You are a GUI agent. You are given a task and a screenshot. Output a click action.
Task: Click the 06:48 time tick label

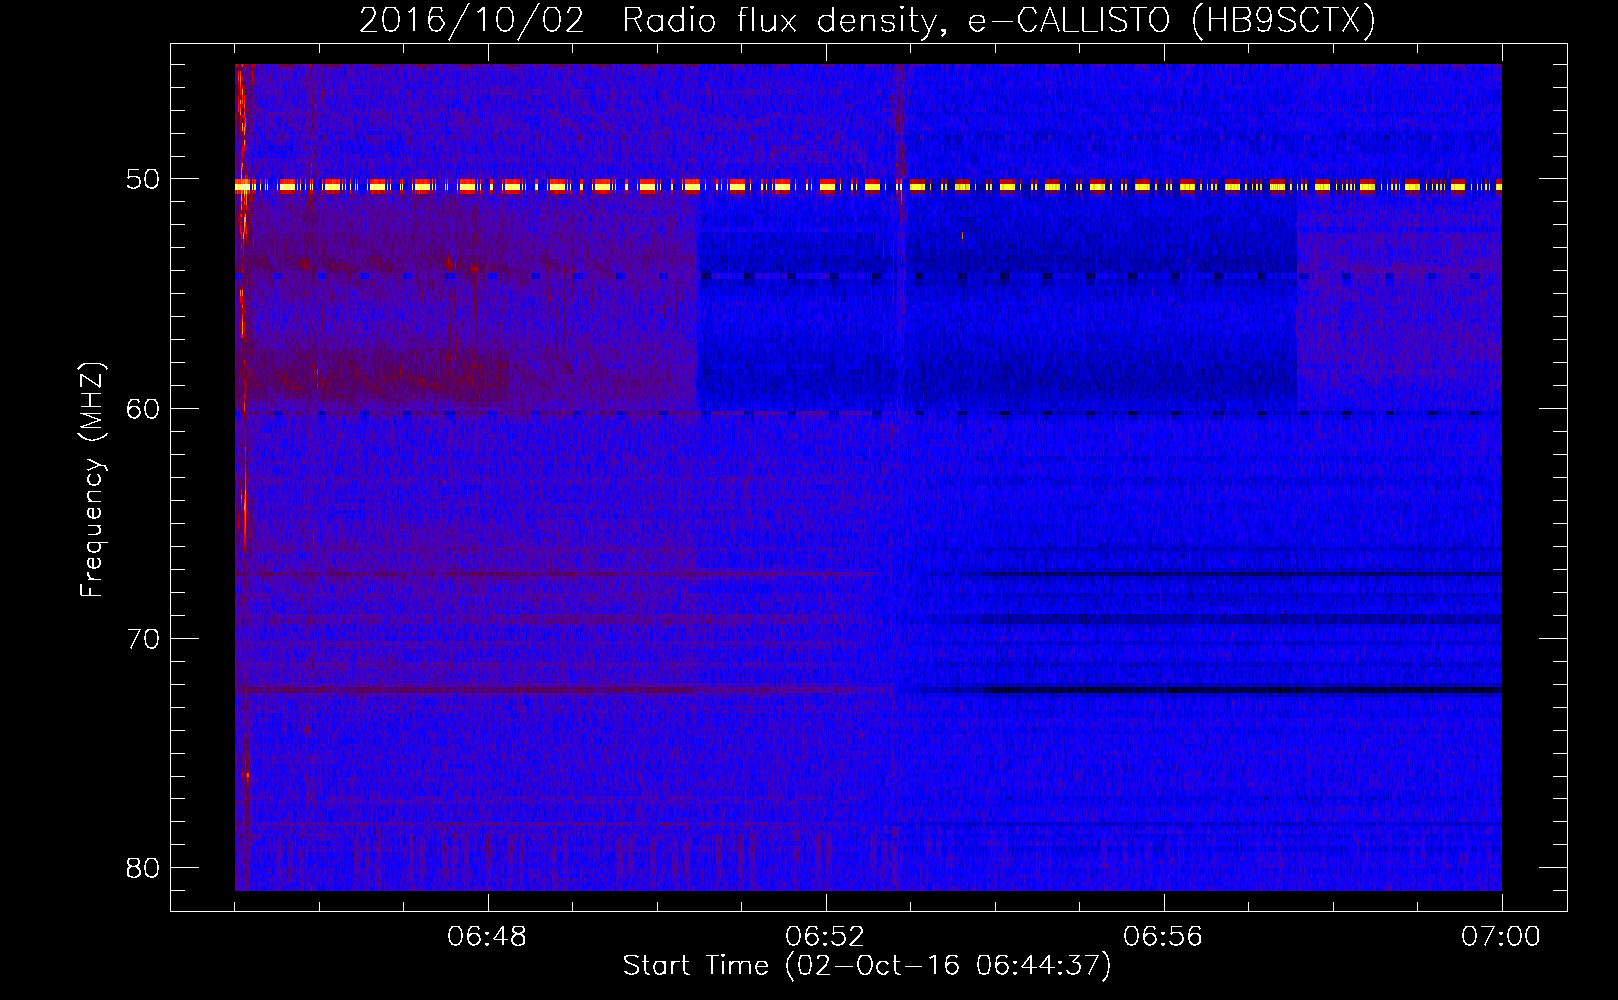point(487,937)
